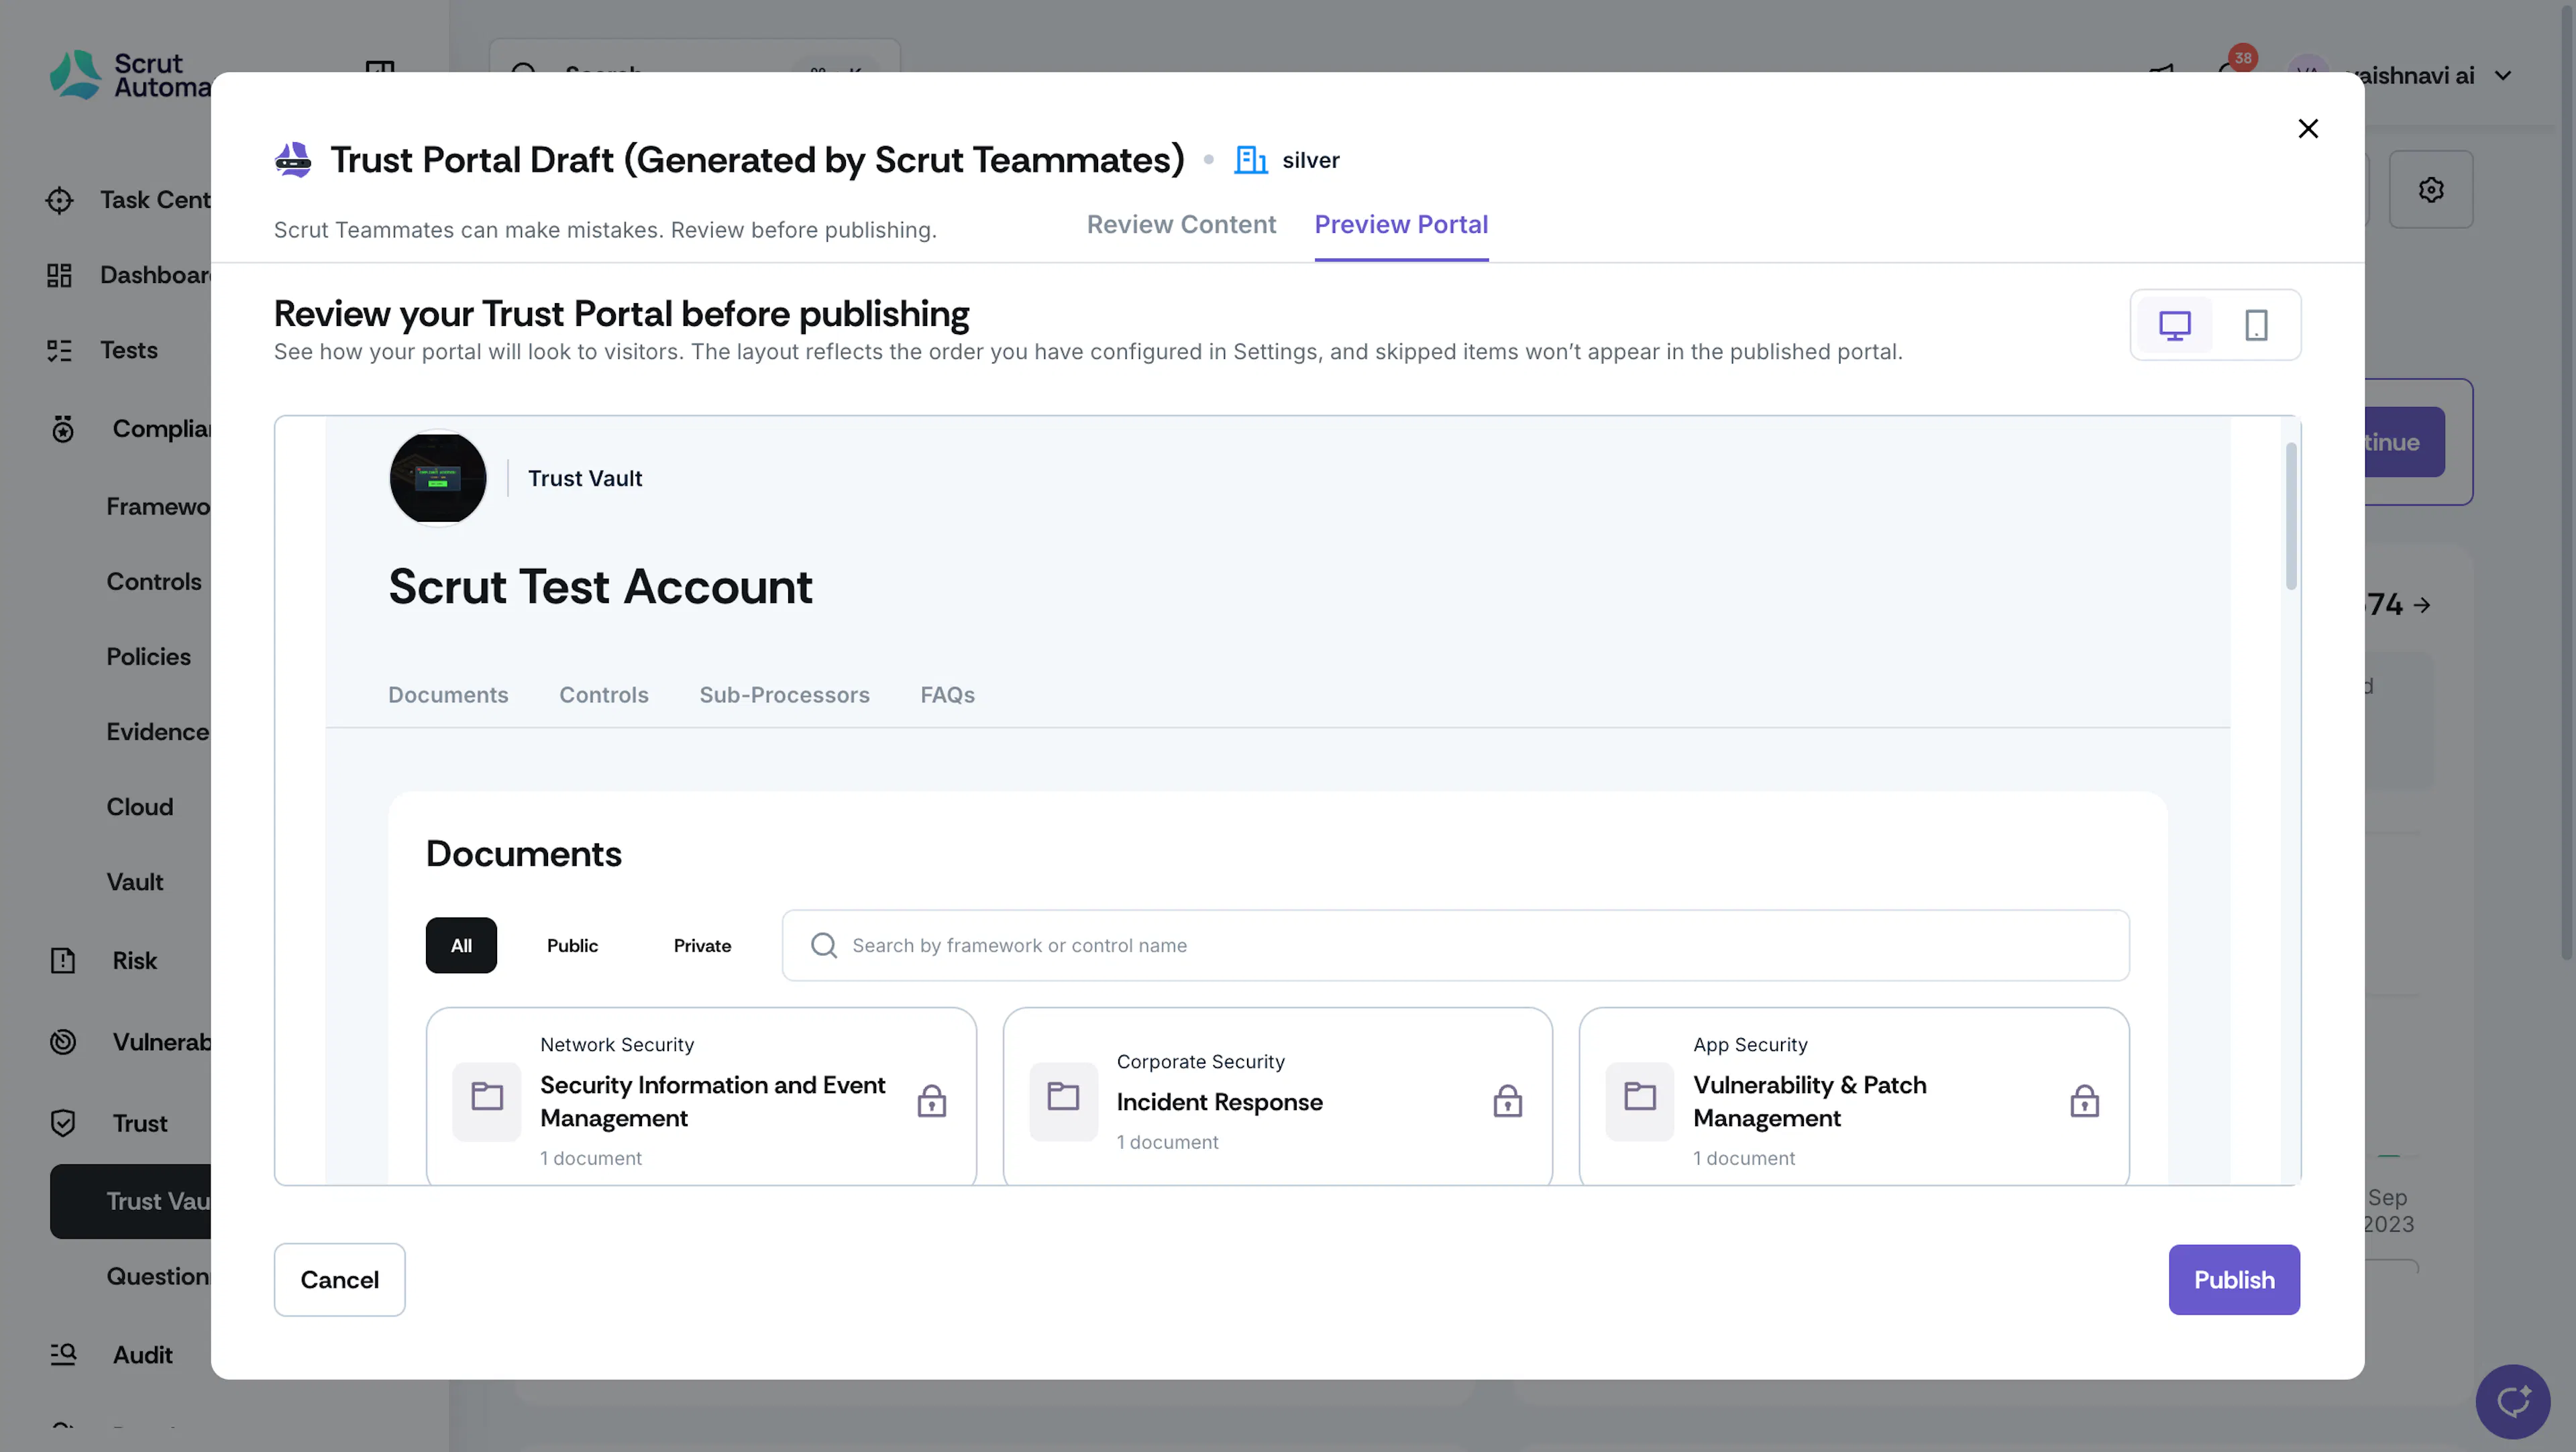This screenshot has width=2576, height=1452.
Task: Open settings gear in background page
Action: click(x=2431, y=190)
